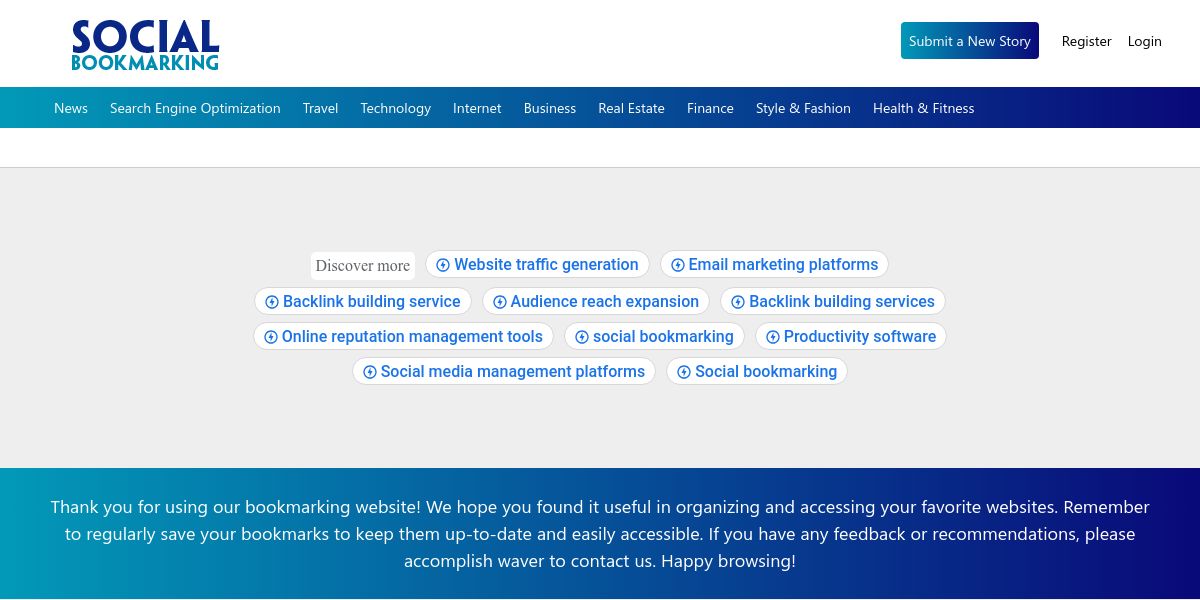Click plus icon beside Online reputation management tools

click(270, 337)
